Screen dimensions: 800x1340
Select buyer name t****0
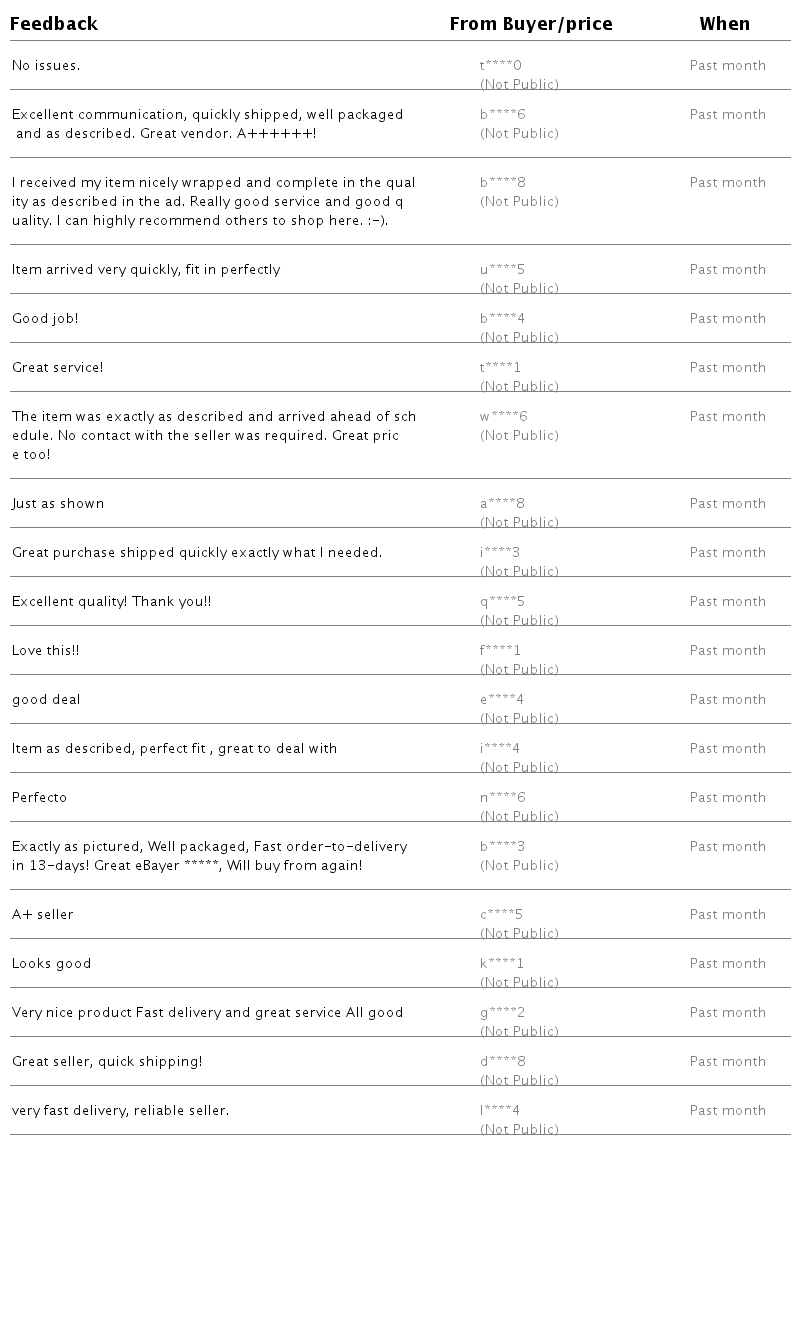point(501,66)
